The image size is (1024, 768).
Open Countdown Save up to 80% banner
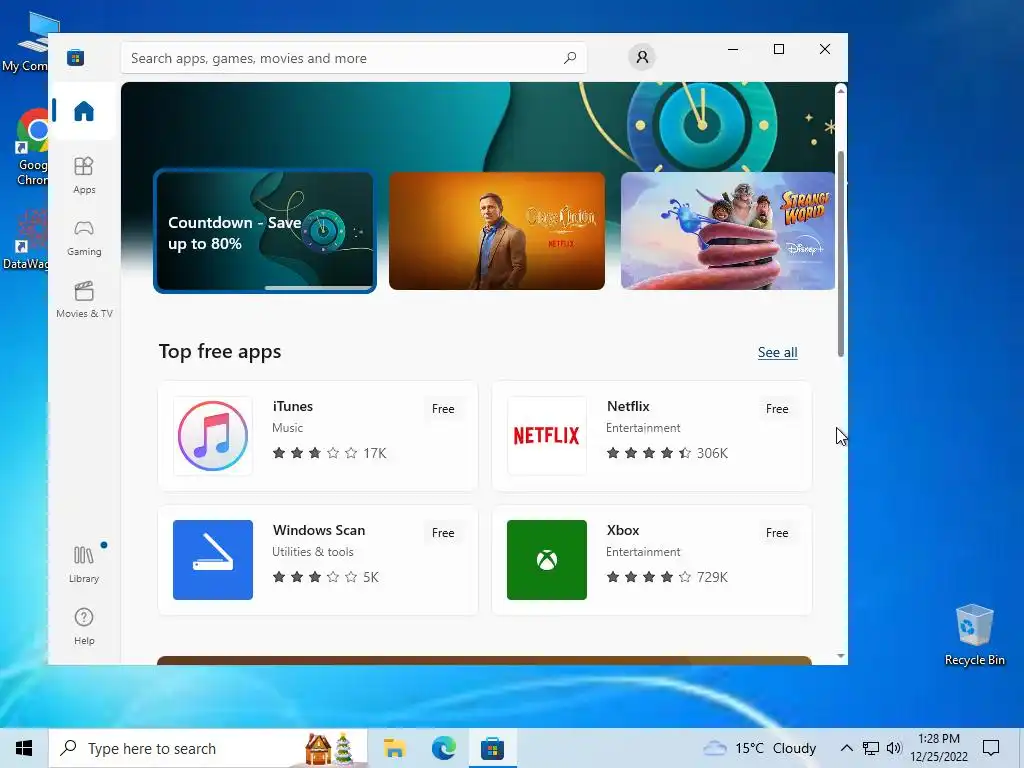264,231
